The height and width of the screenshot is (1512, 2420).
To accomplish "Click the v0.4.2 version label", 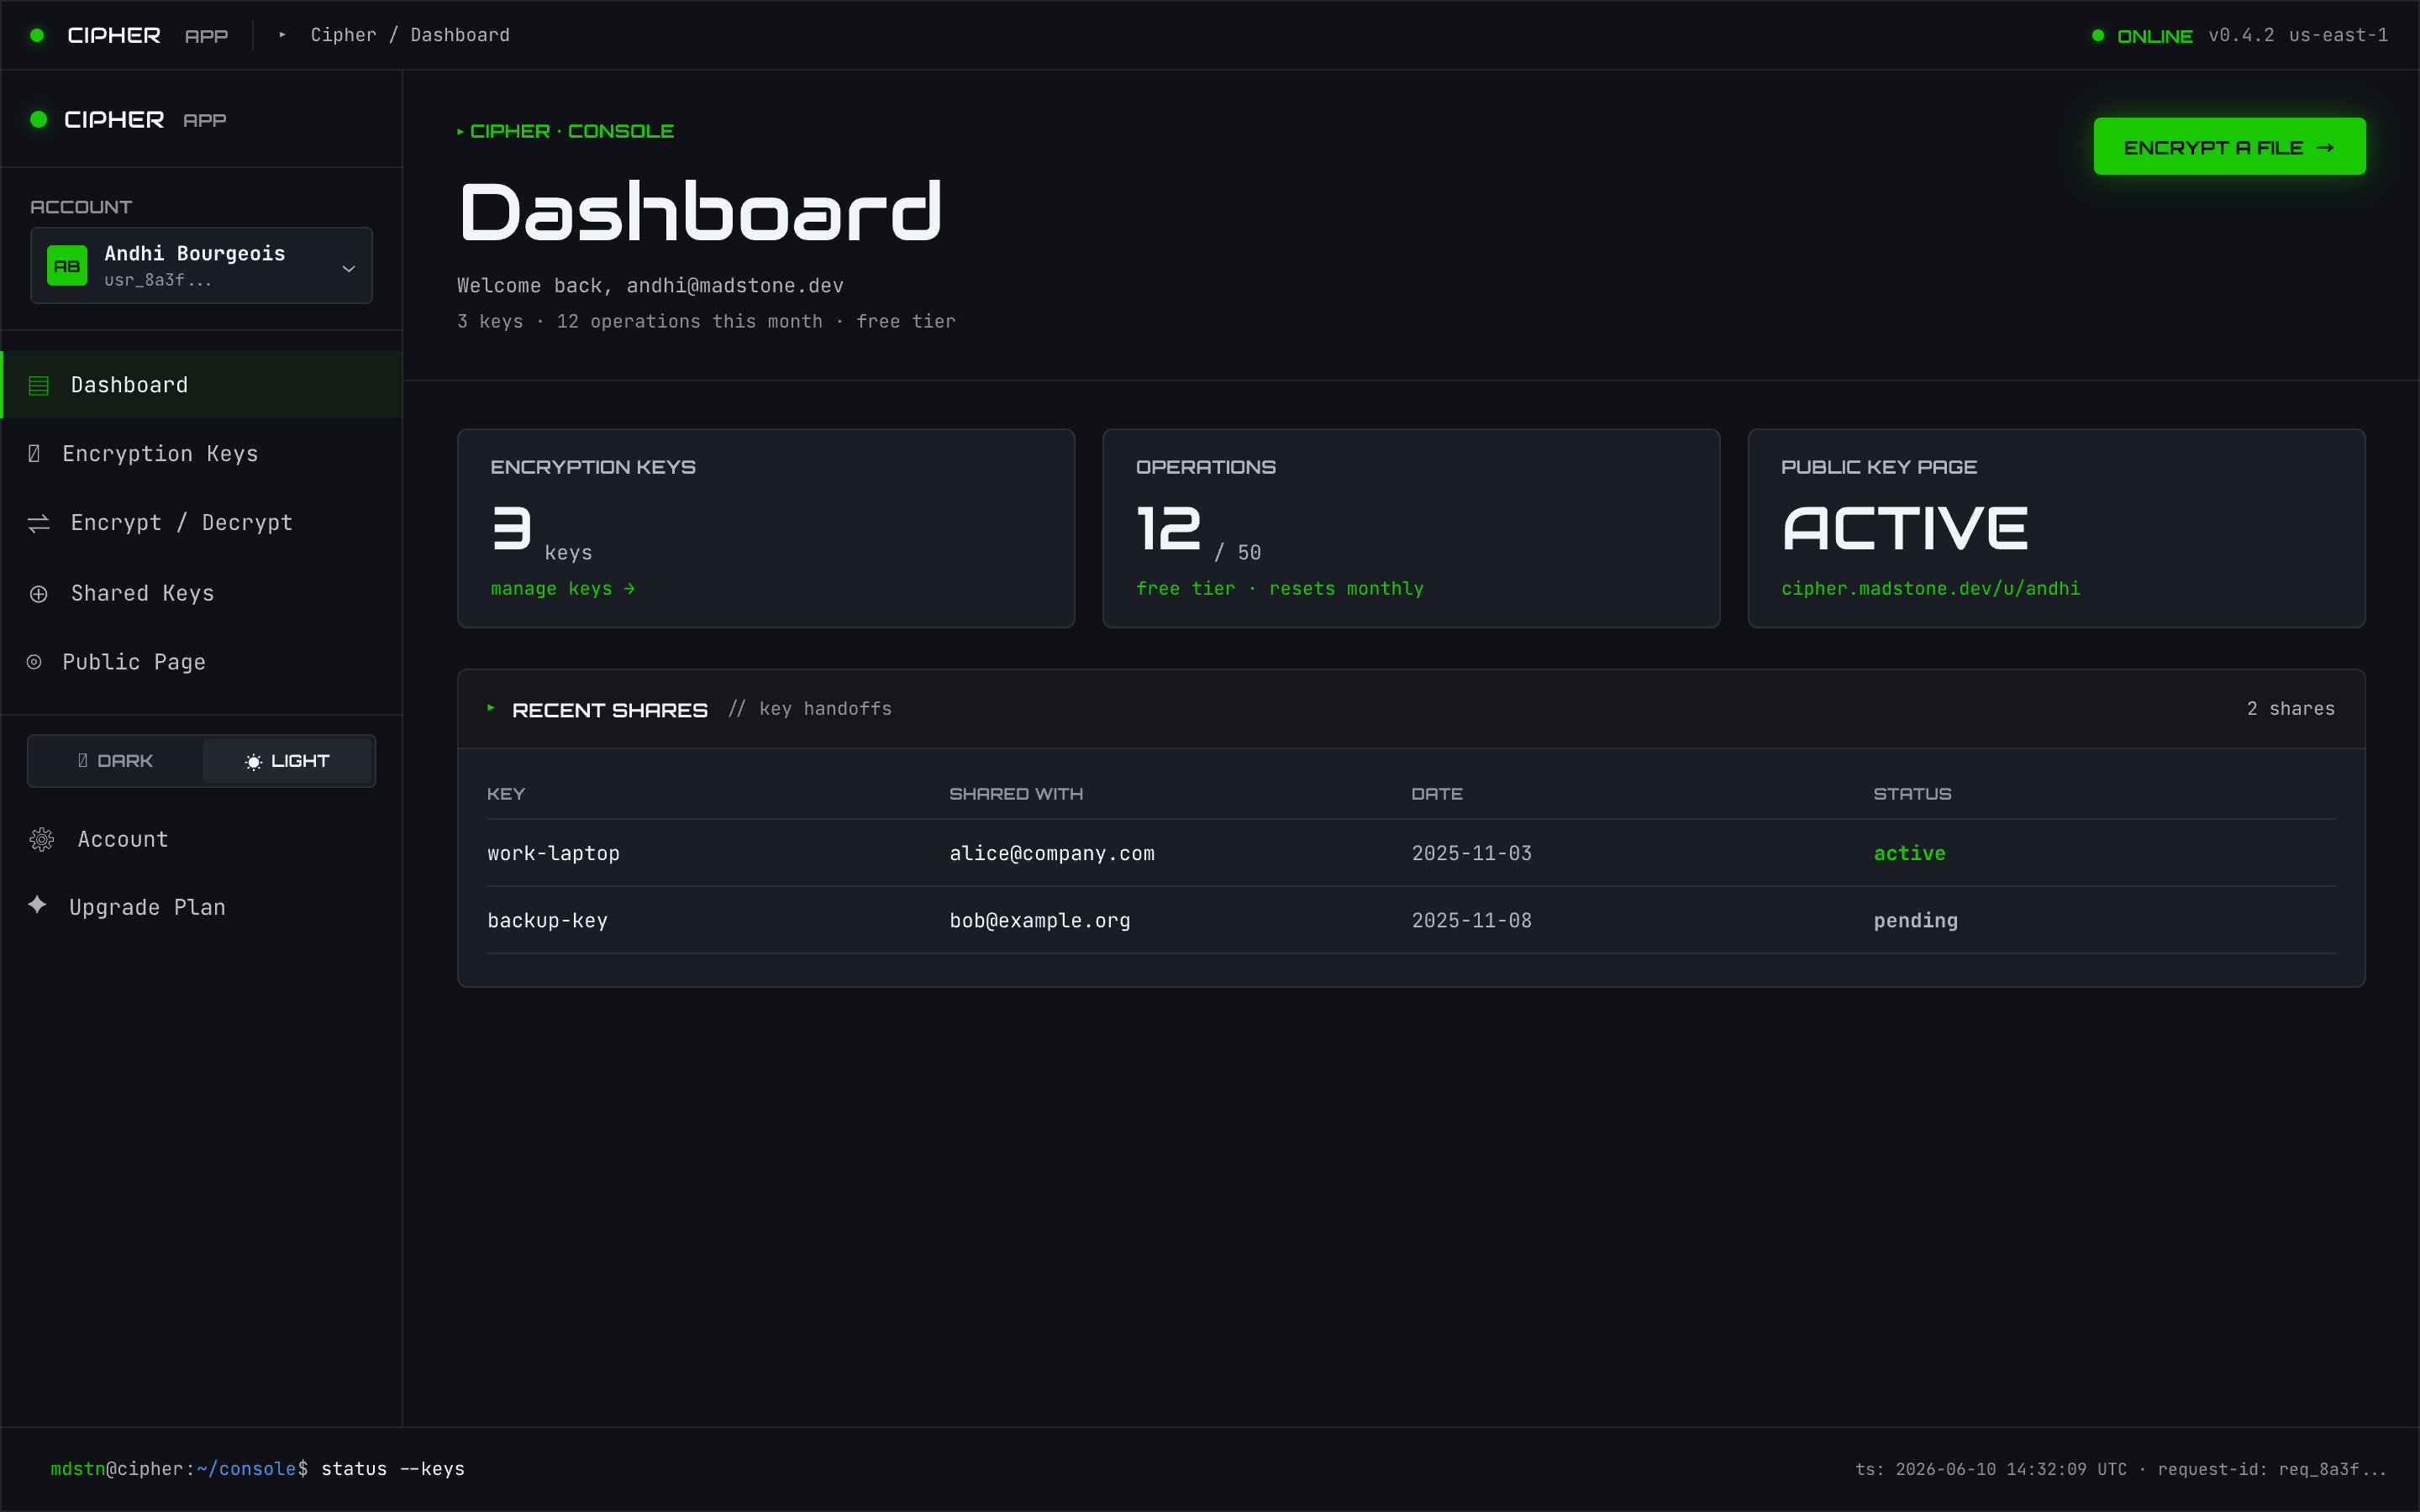I will click(2241, 35).
